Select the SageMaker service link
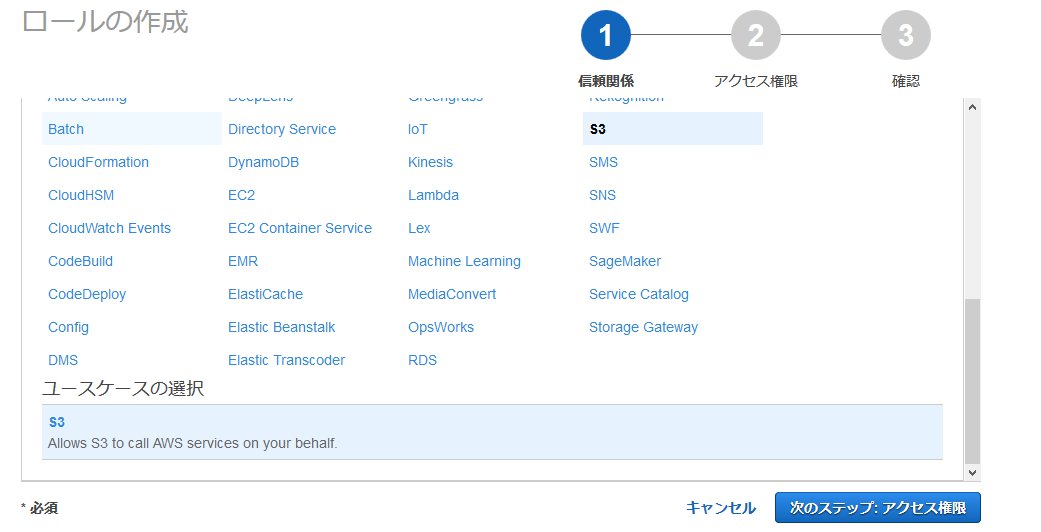Image resolution: width=1041 pixels, height=532 pixels. 624,261
